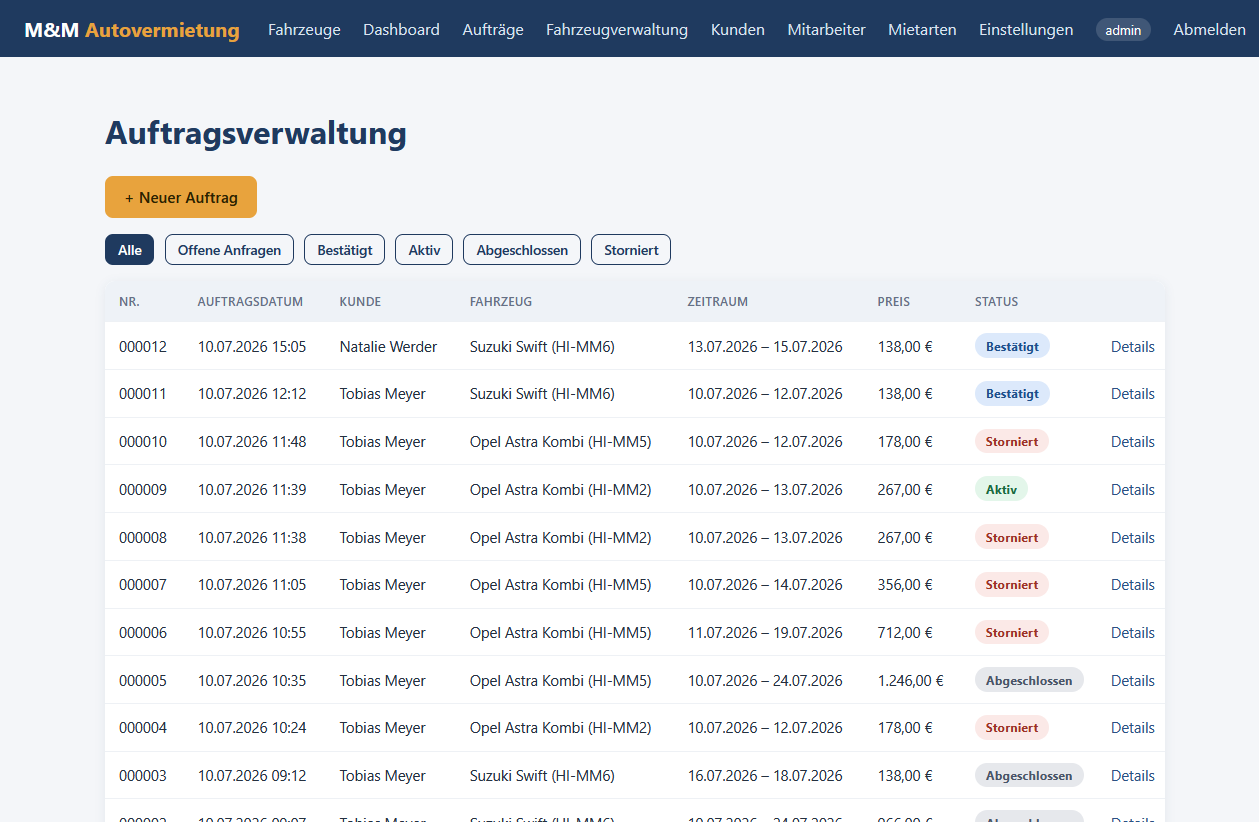Click the PREIS column header
This screenshot has width=1259, height=822.
click(894, 302)
